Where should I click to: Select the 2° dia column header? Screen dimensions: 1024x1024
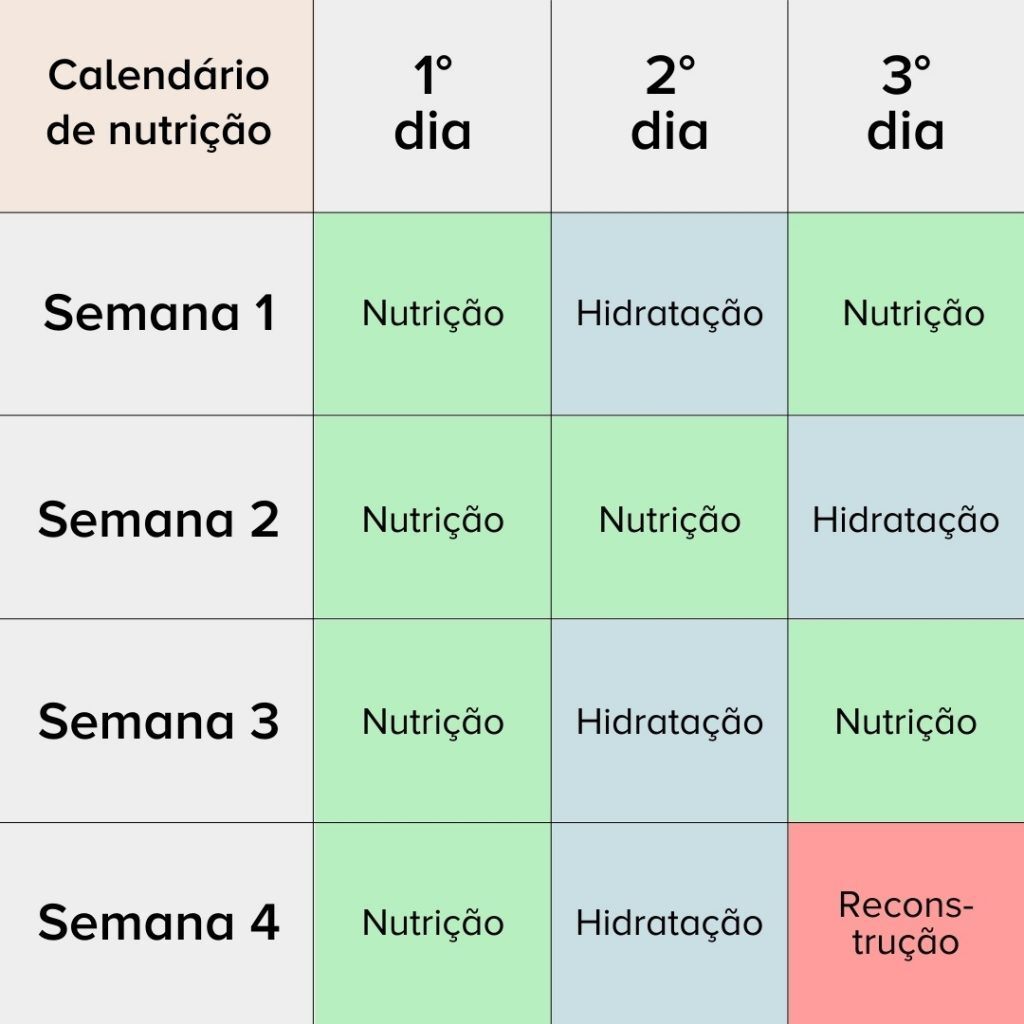click(x=669, y=106)
